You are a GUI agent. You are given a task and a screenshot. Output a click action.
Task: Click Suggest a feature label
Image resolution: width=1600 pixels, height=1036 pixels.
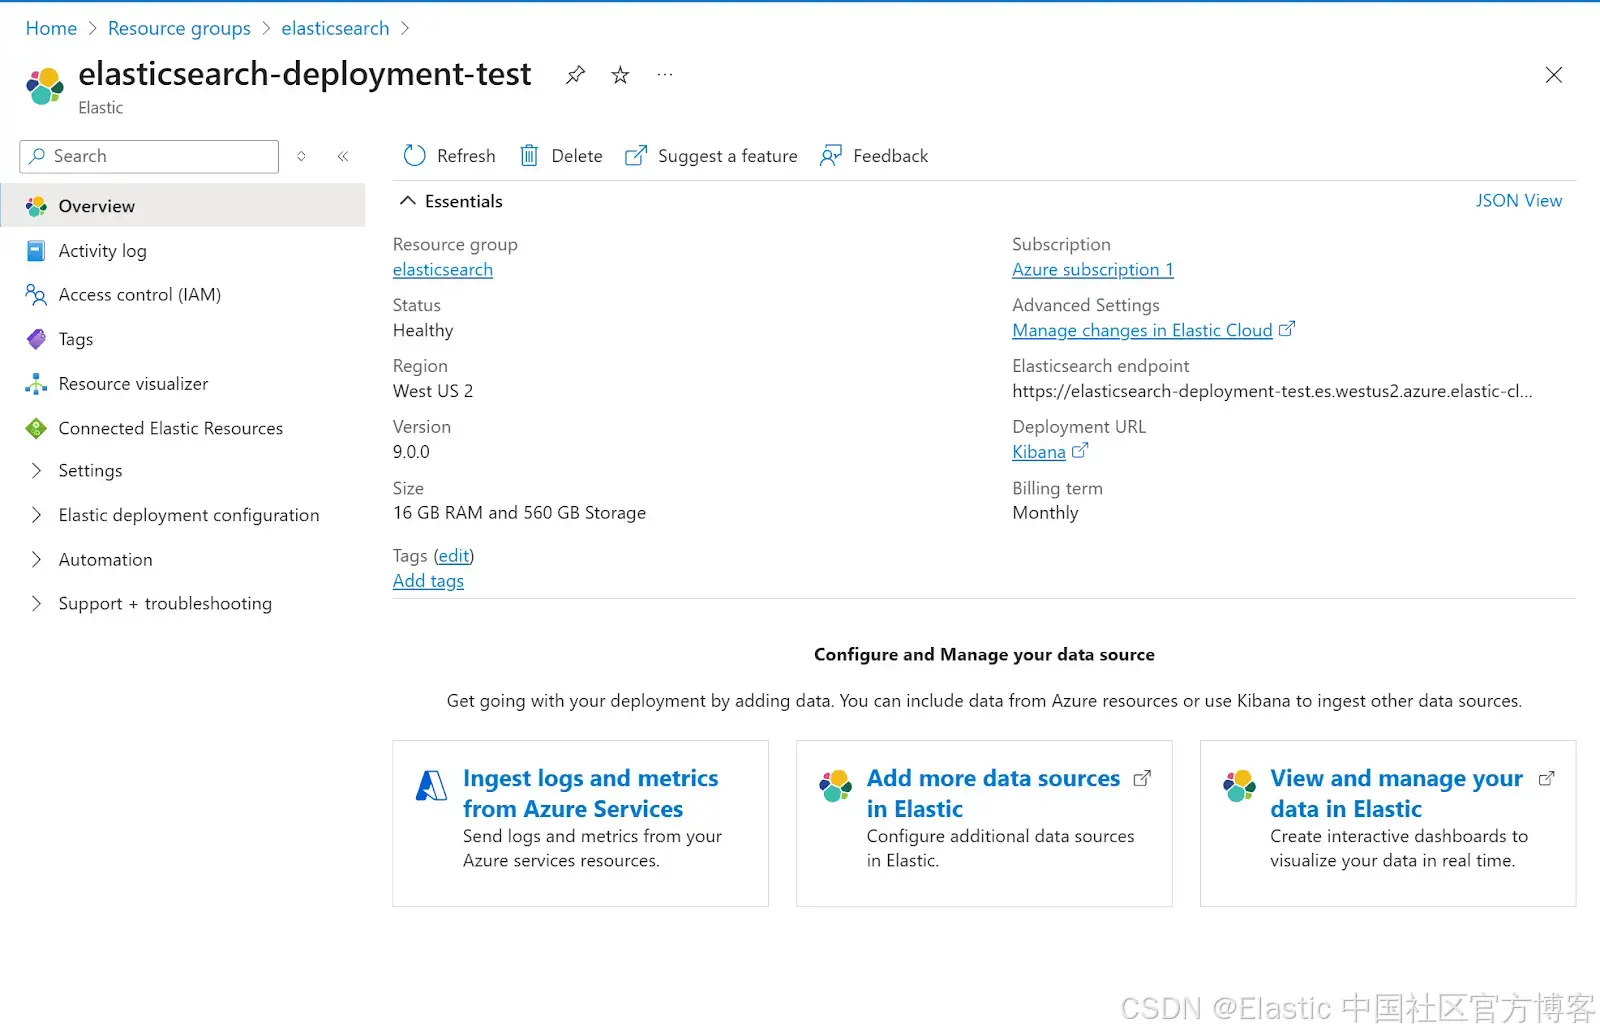click(728, 156)
